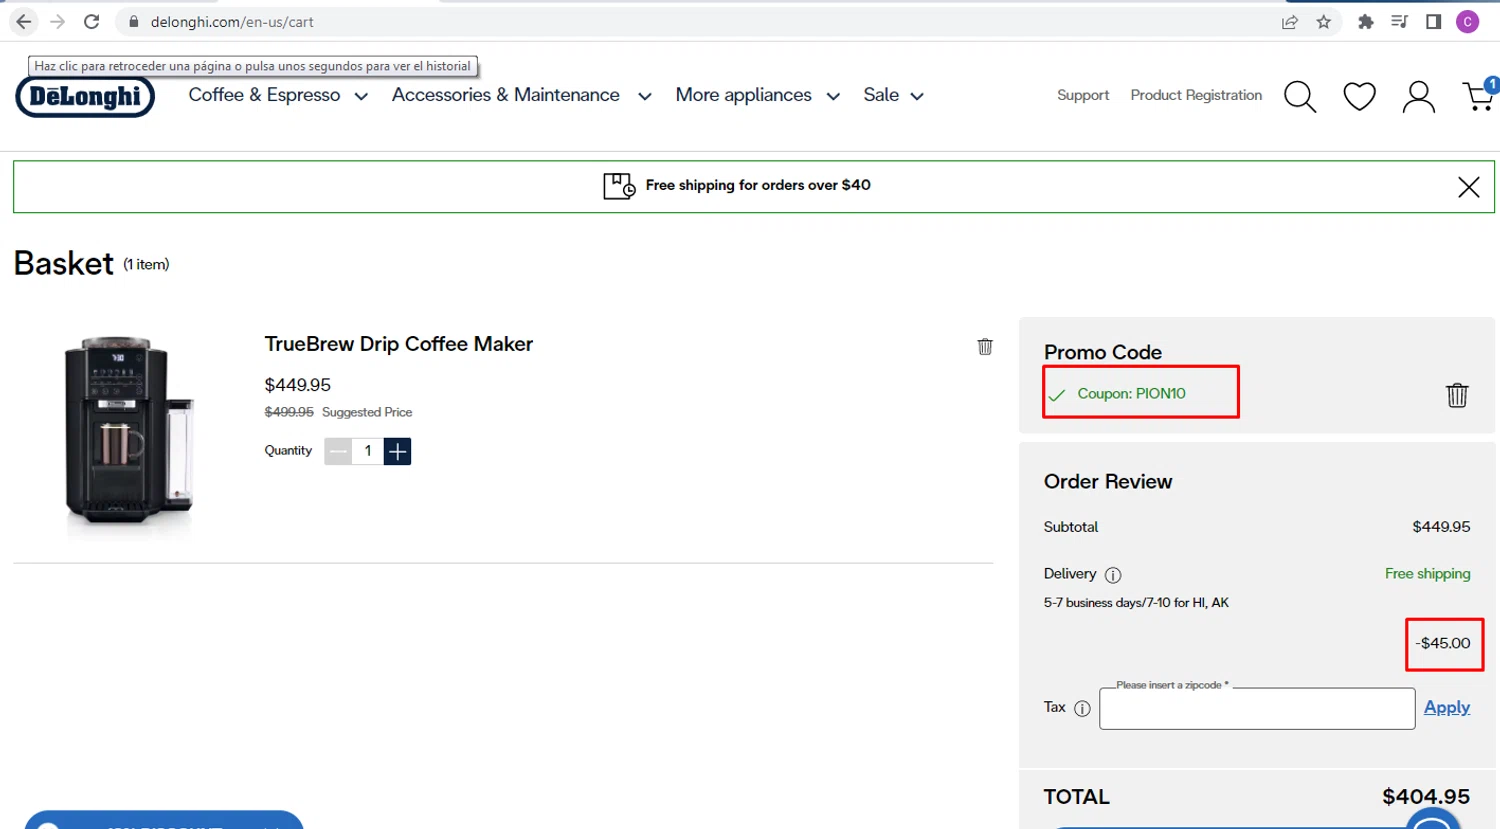
Task: Remove TrueBrew Coffee Maker with trash icon
Action: pyautogui.click(x=985, y=346)
